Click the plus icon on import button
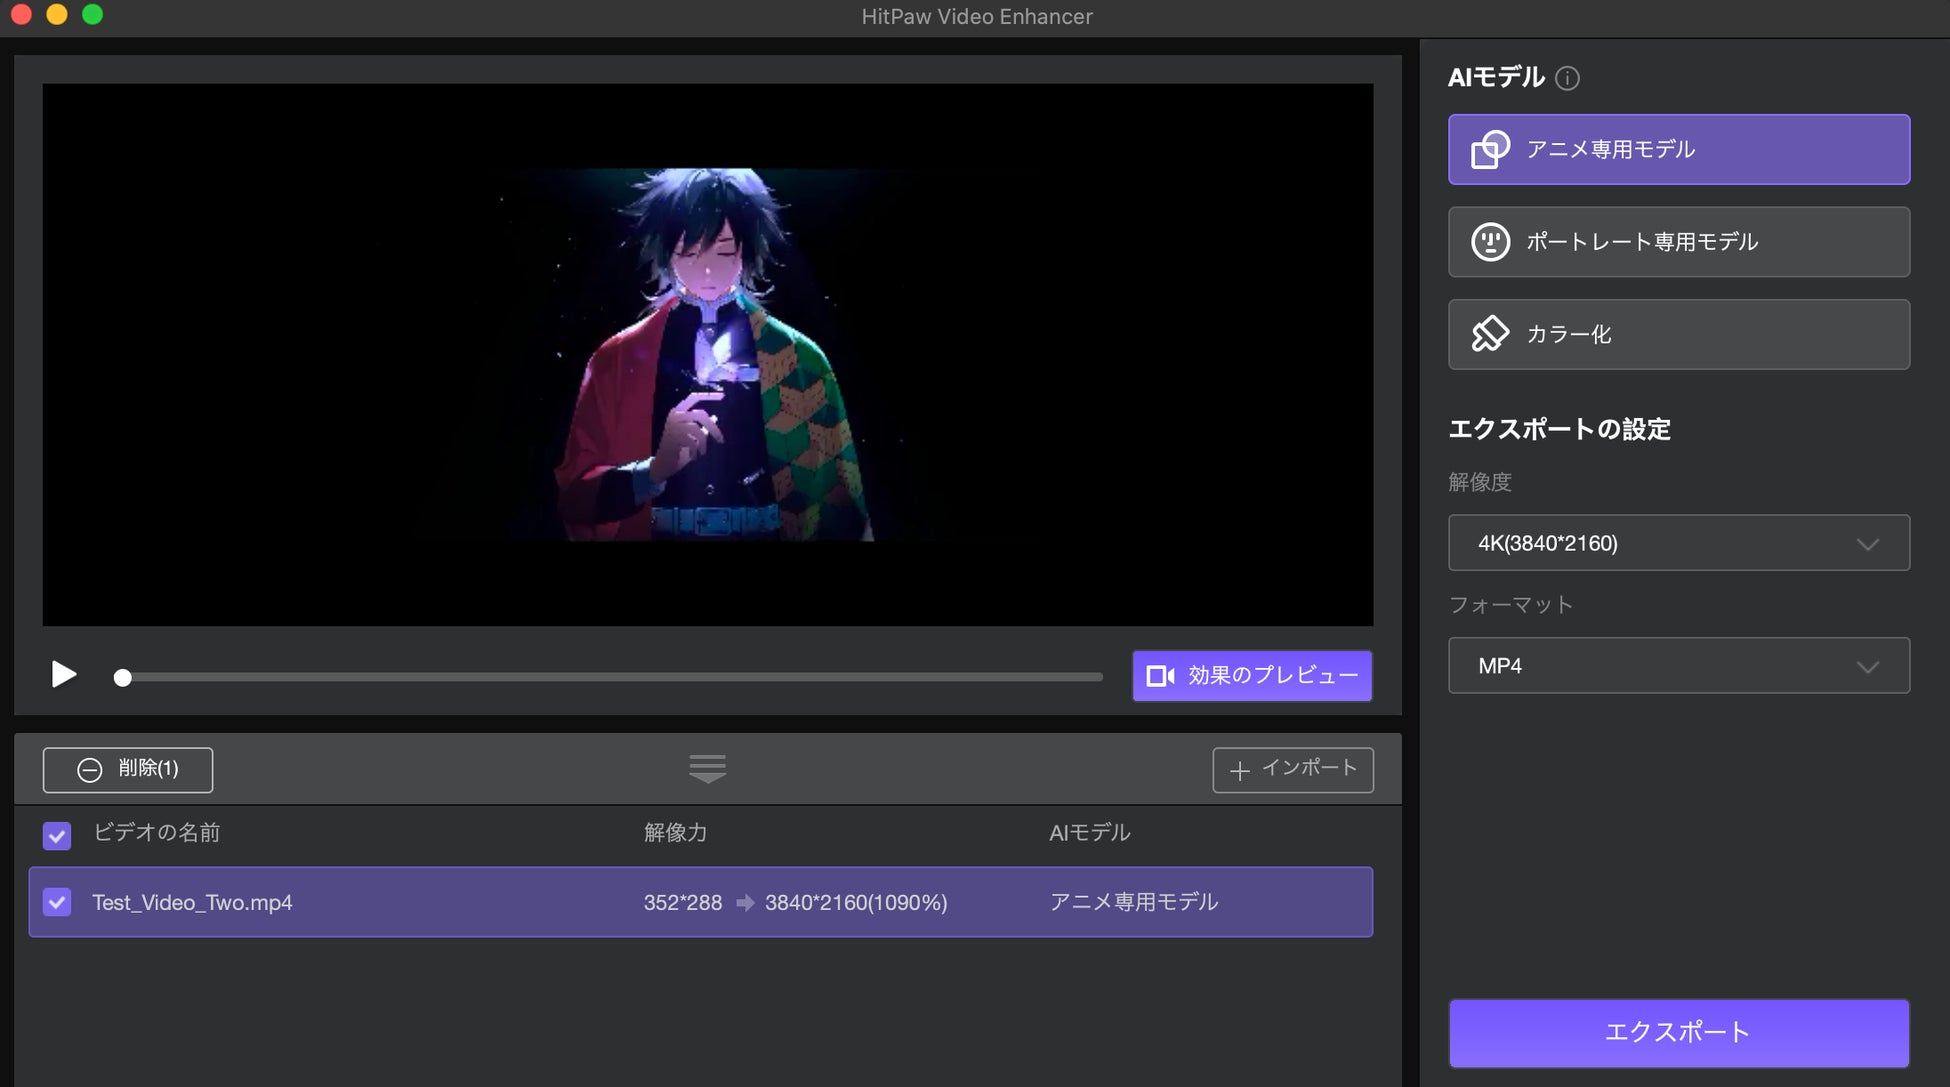This screenshot has height=1087, width=1950. [x=1239, y=770]
